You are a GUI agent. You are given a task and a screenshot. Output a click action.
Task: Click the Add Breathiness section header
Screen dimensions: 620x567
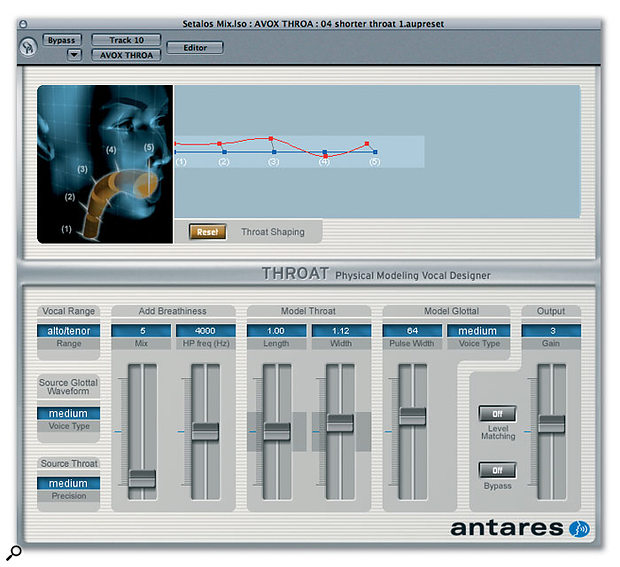(x=172, y=311)
